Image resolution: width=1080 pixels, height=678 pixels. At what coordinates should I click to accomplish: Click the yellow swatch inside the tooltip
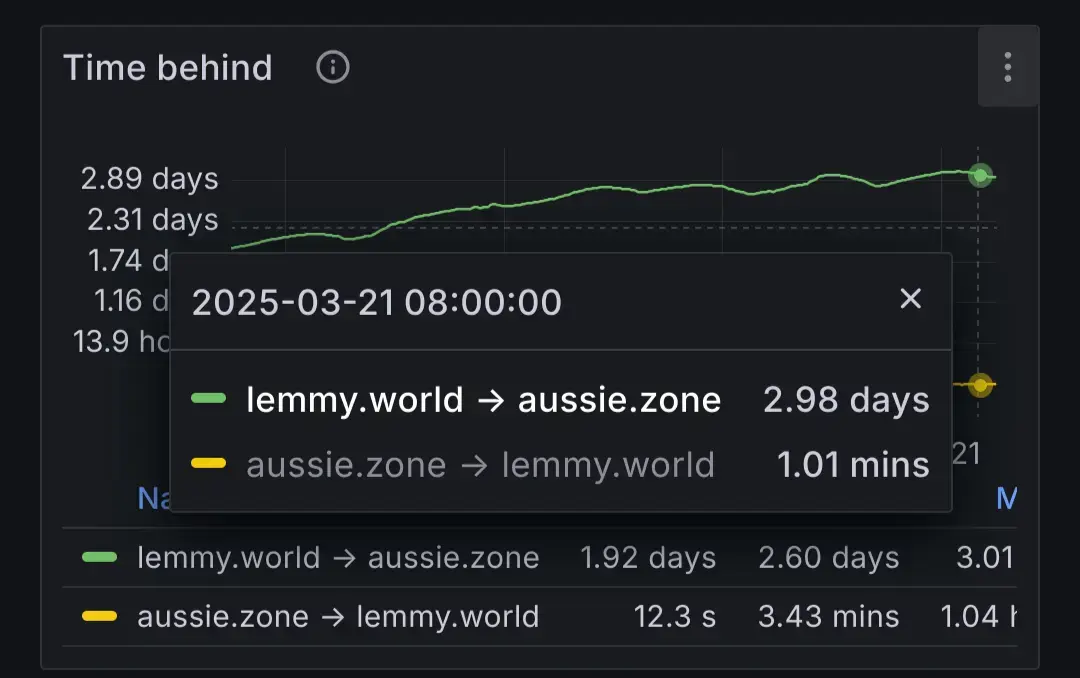pos(208,464)
